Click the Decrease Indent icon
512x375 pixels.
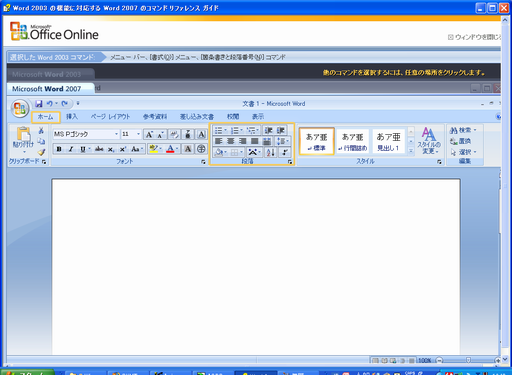[269, 130]
